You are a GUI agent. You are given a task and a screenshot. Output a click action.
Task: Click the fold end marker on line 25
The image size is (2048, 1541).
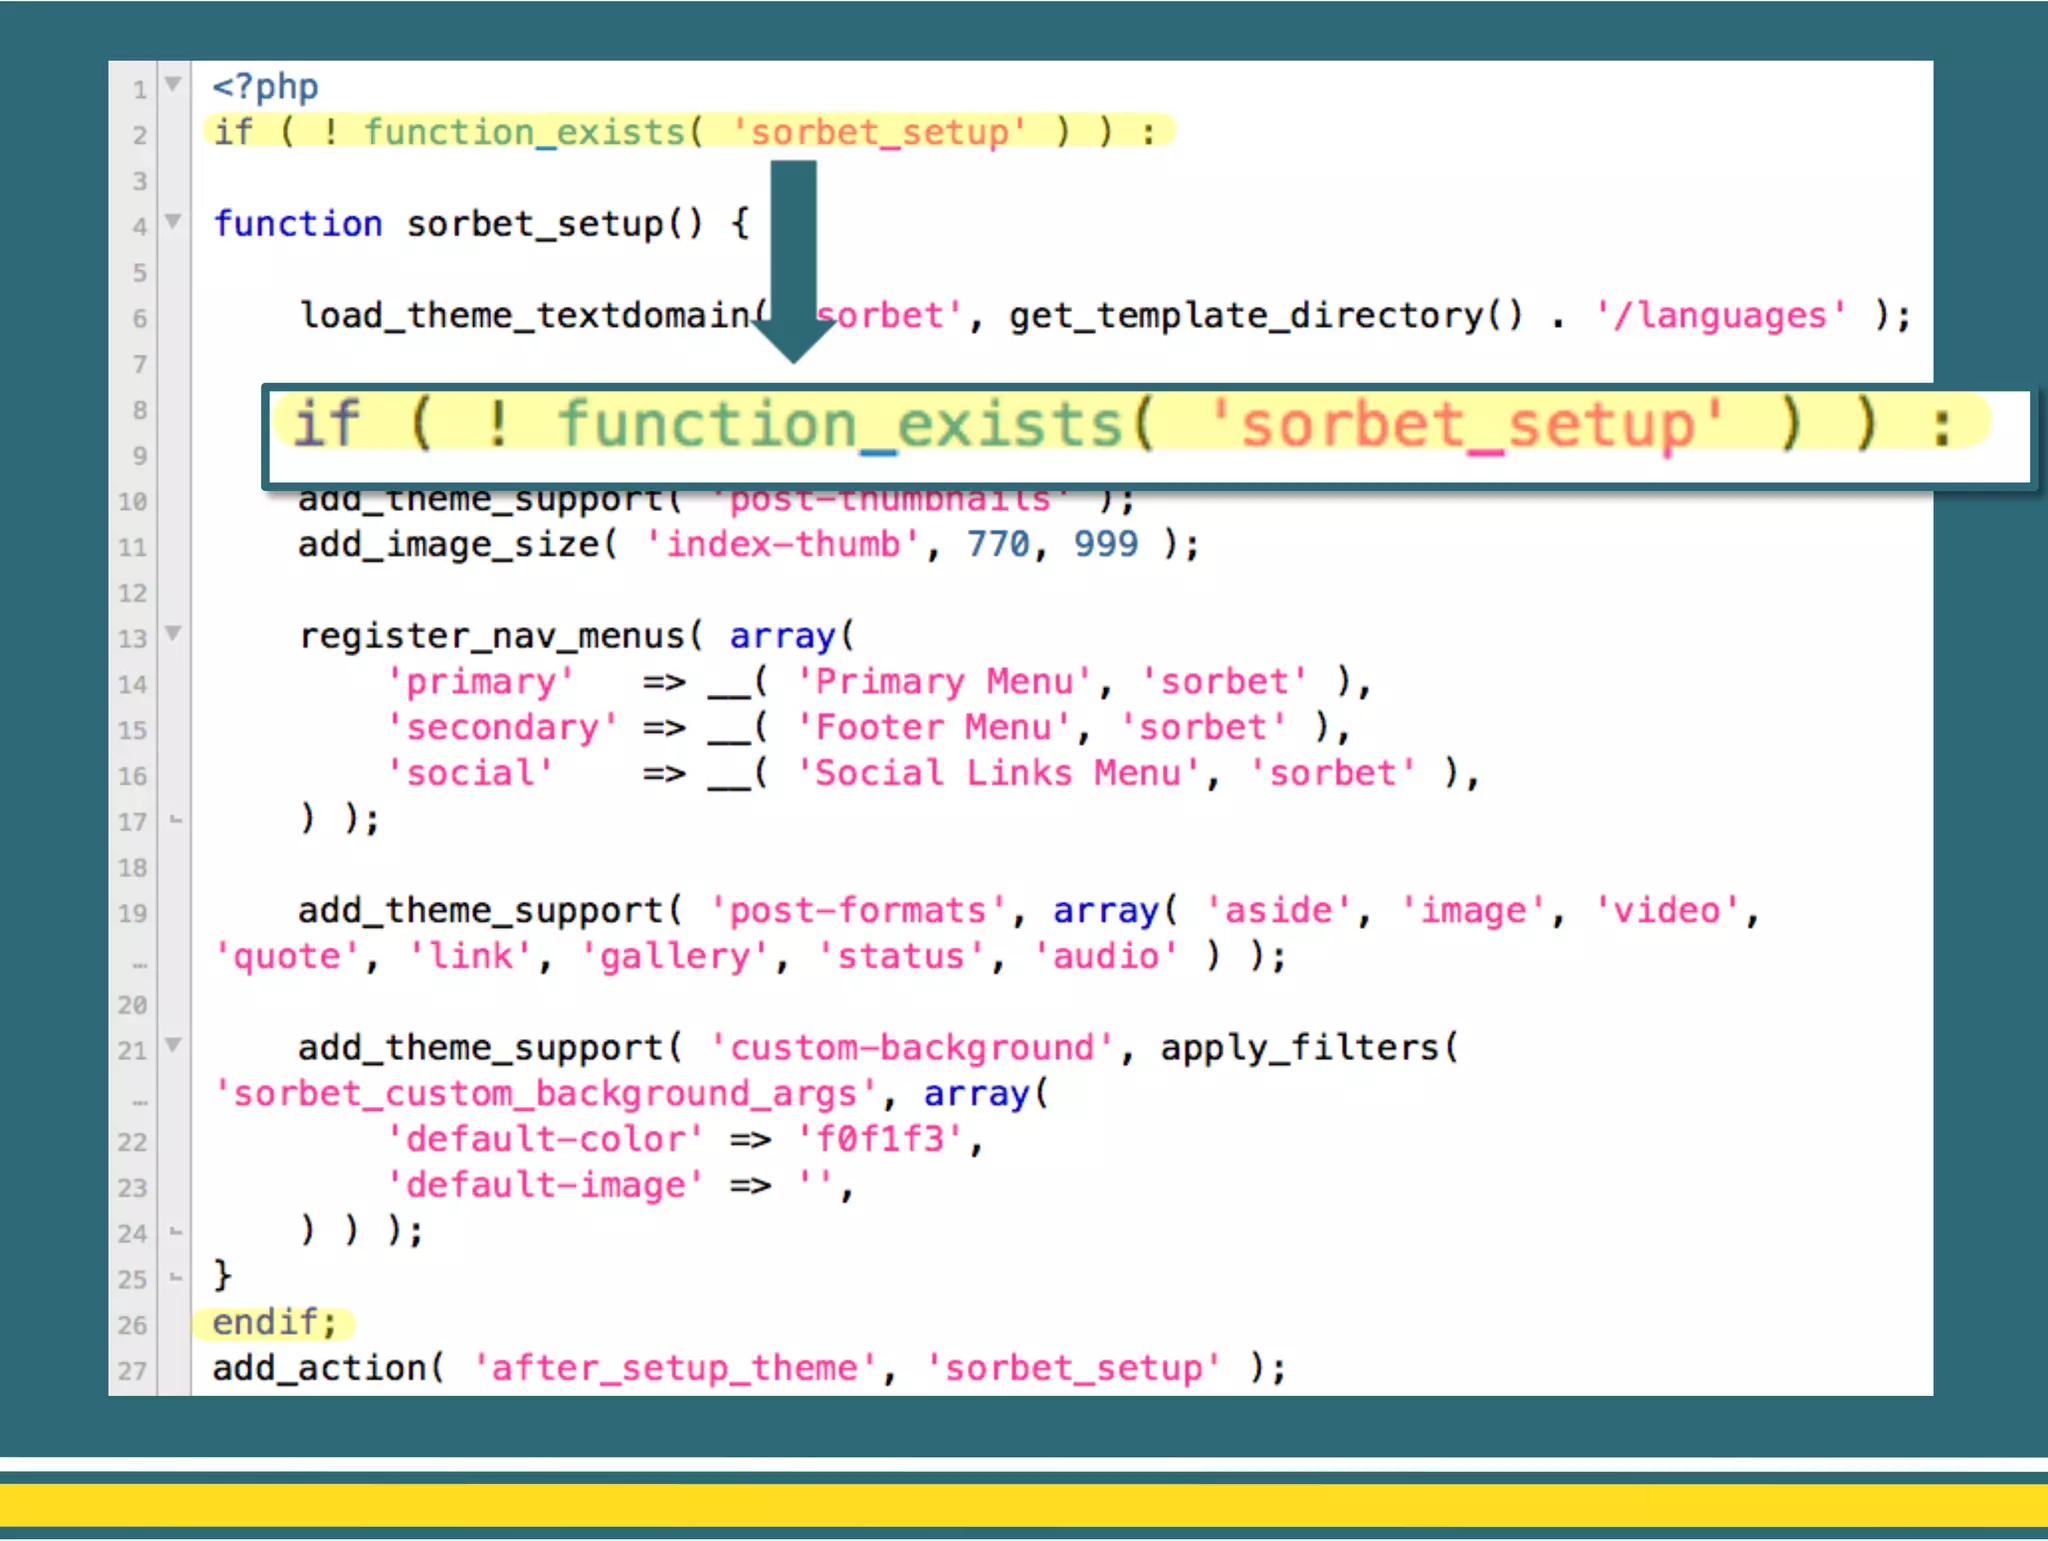pyautogui.click(x=176, y=1278)
